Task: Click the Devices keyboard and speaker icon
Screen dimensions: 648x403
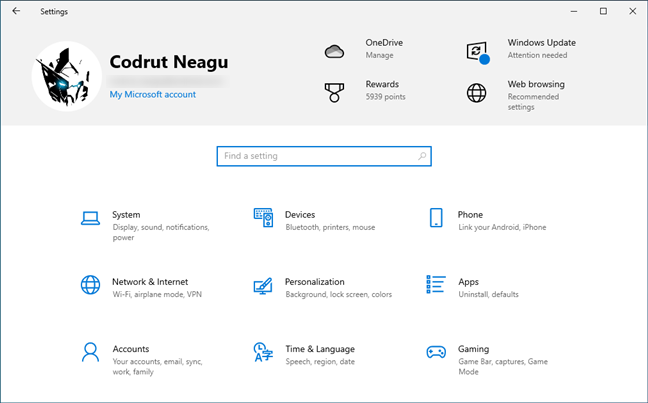Action: [263, 218]
